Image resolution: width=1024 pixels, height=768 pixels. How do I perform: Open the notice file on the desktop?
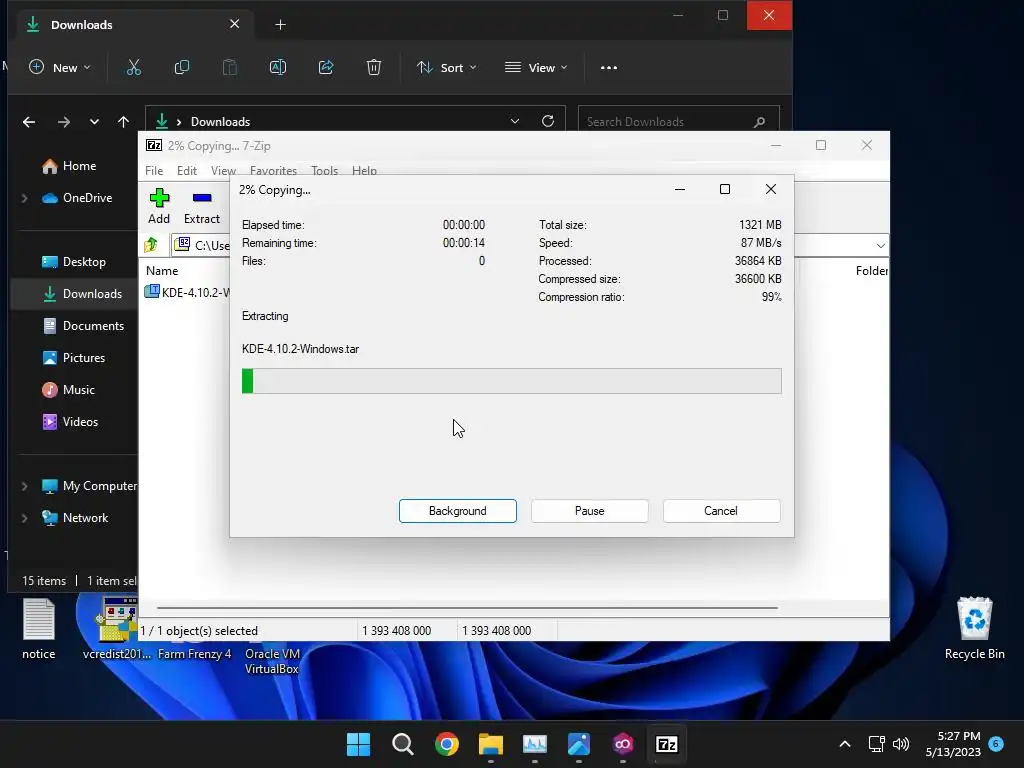pos(39,628)
